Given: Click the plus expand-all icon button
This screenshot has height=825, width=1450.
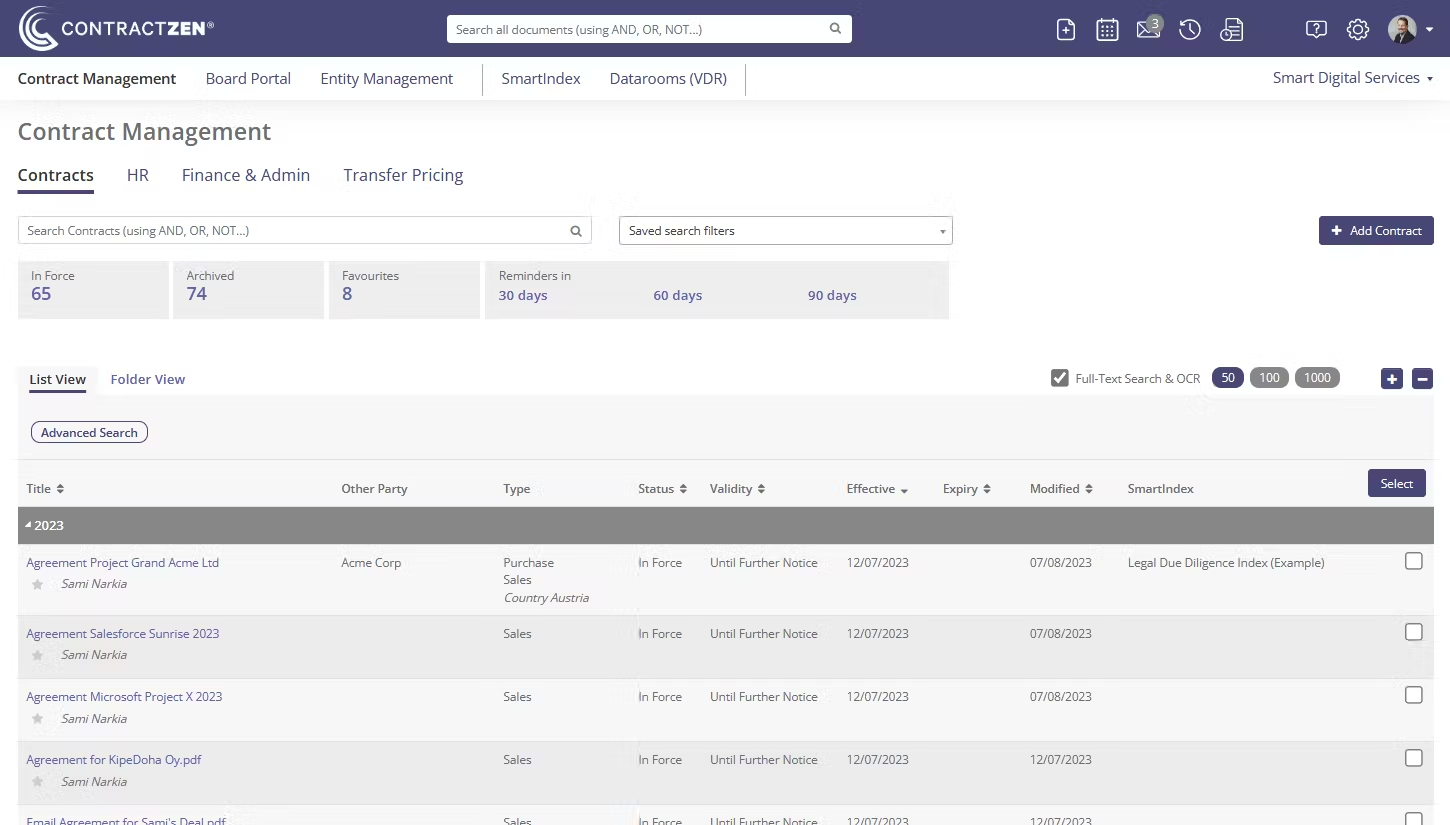Looking at the screenshot, I should [x=1392, y=379].
